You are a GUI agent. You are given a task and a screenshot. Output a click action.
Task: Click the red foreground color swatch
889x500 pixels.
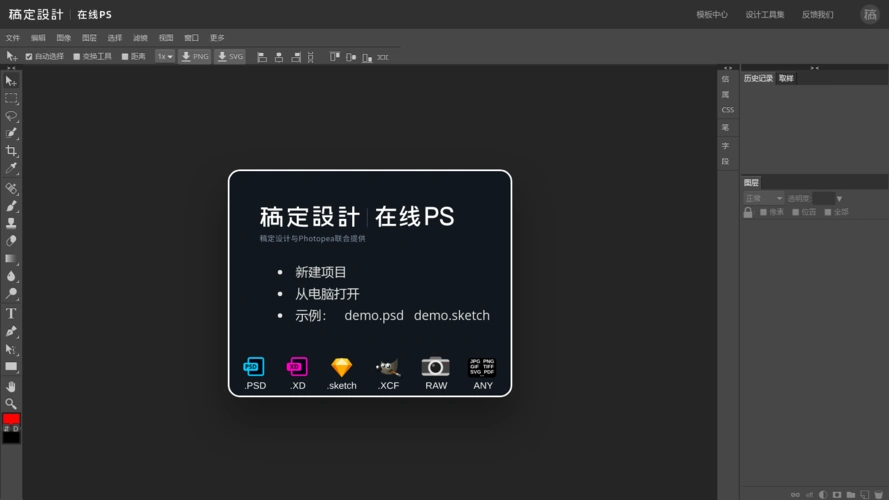click(x=11, y=419)
